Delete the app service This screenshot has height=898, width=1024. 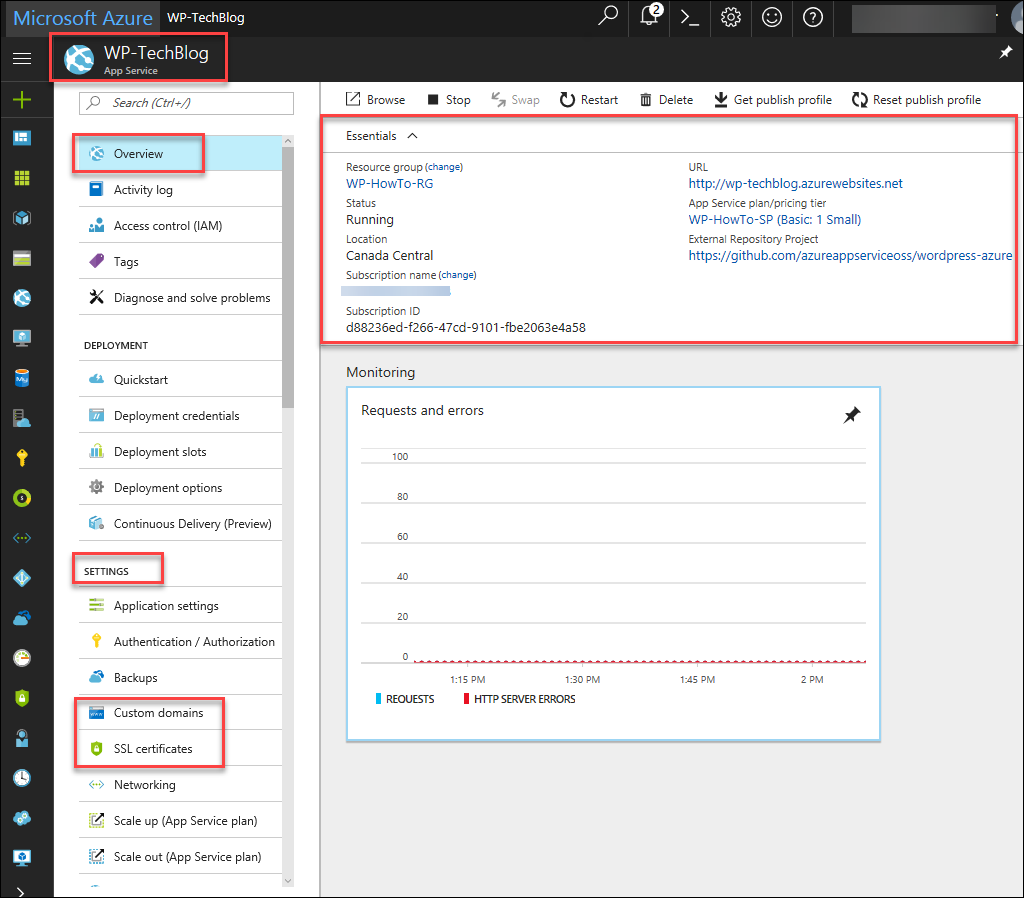coord(666,99)
